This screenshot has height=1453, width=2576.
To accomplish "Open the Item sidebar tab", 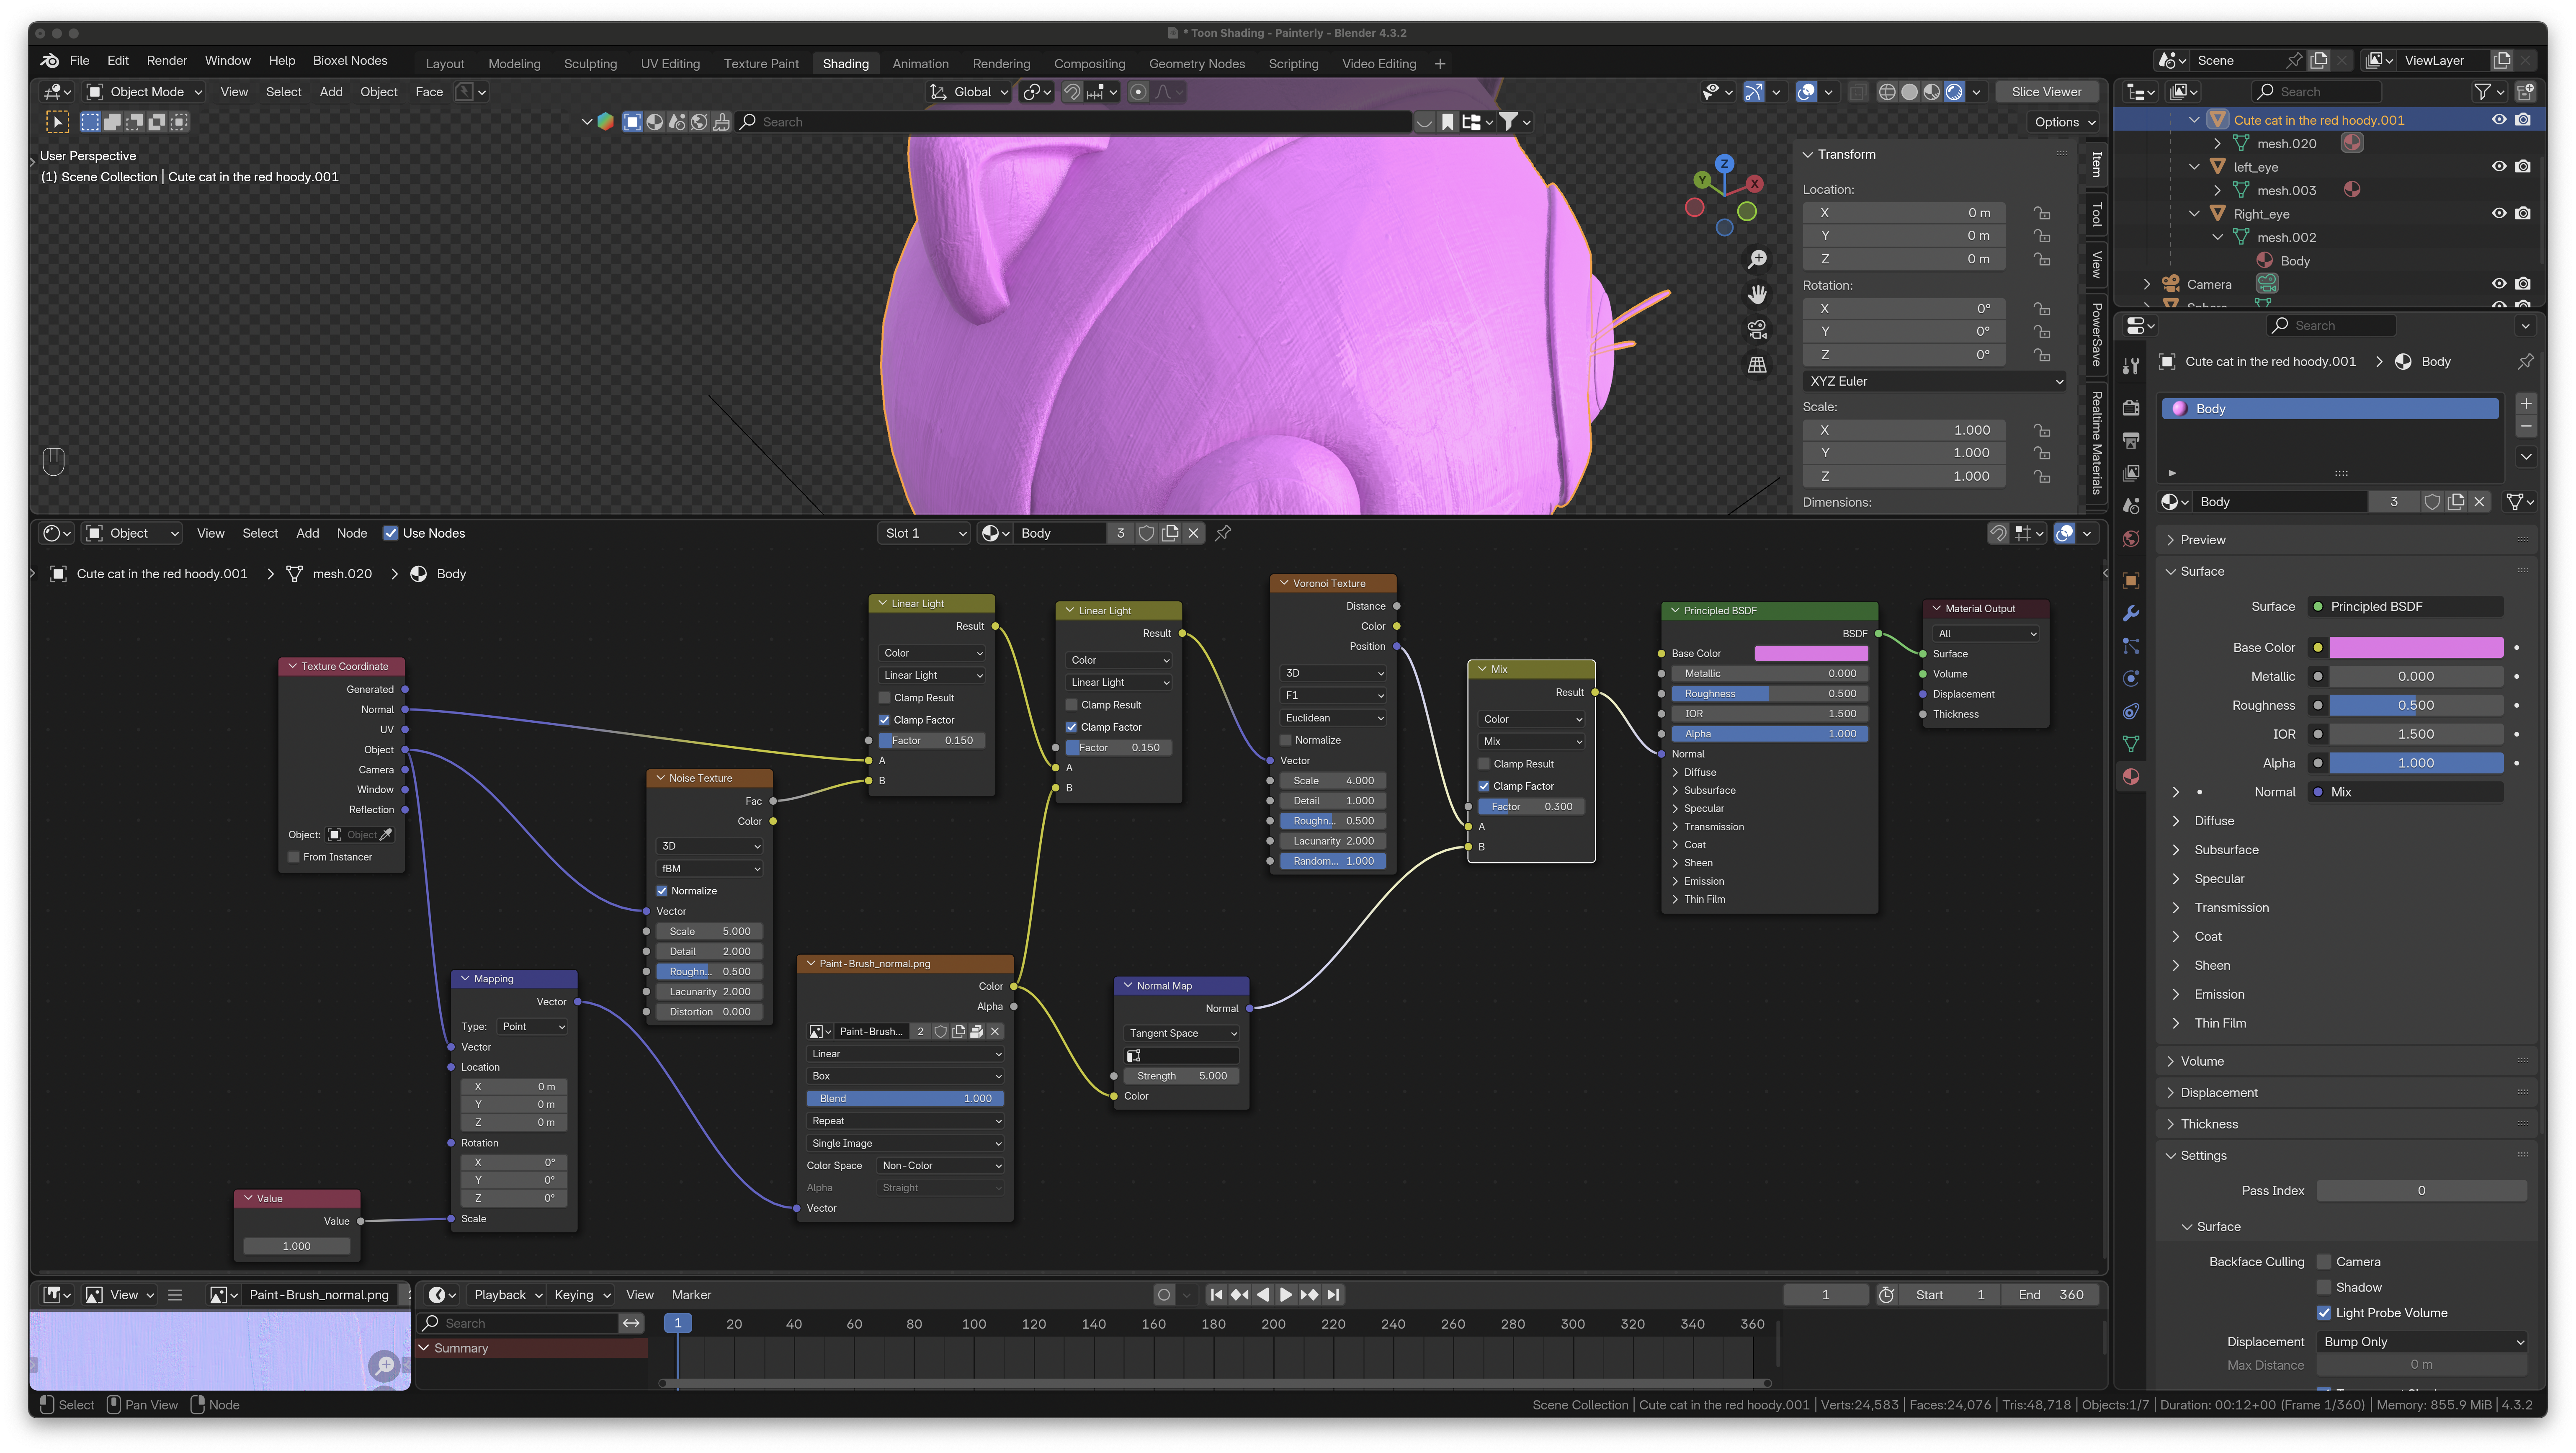I will click(x=2097, y=164).
